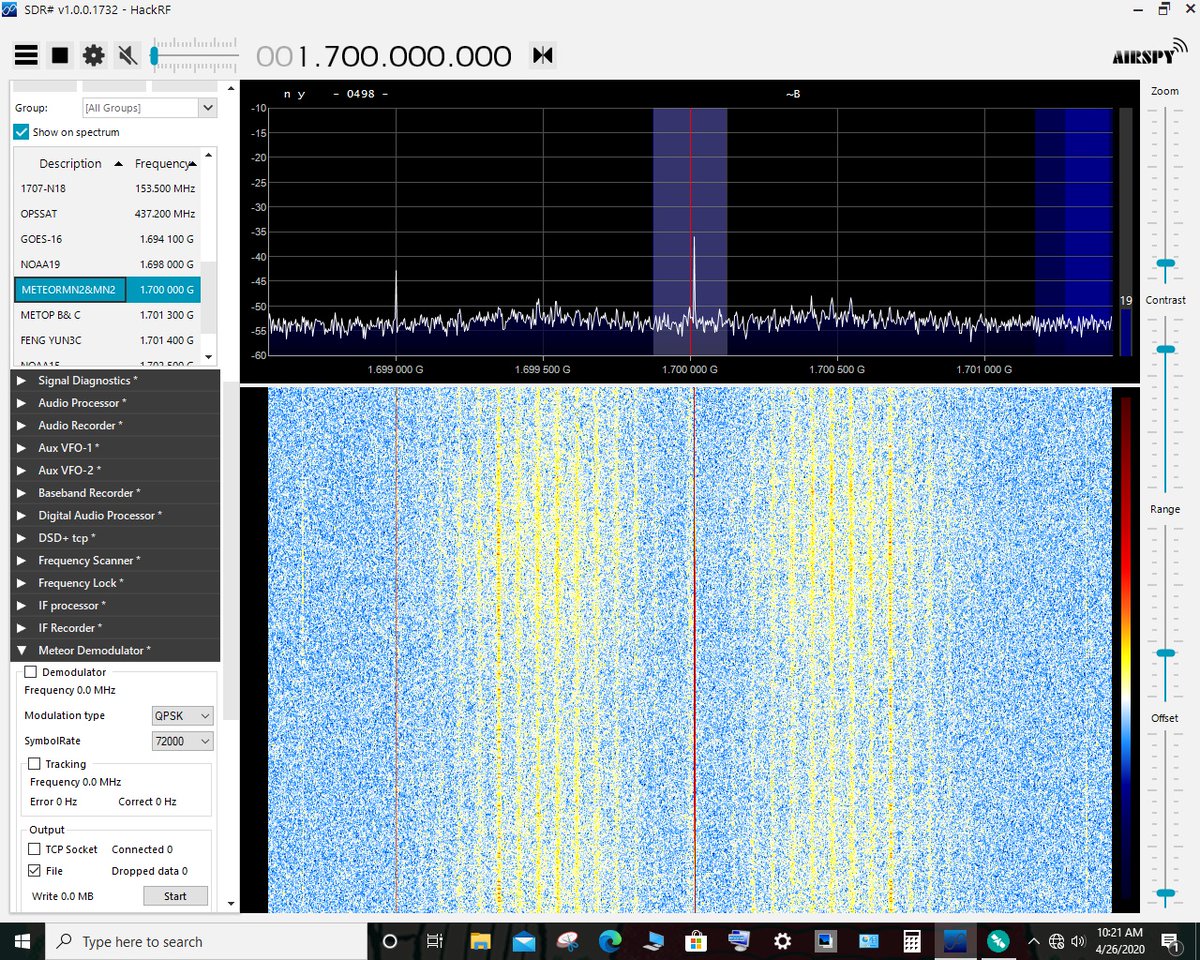Sort list by Description column header
The image size is (1200, 960).
pos(72,163)
